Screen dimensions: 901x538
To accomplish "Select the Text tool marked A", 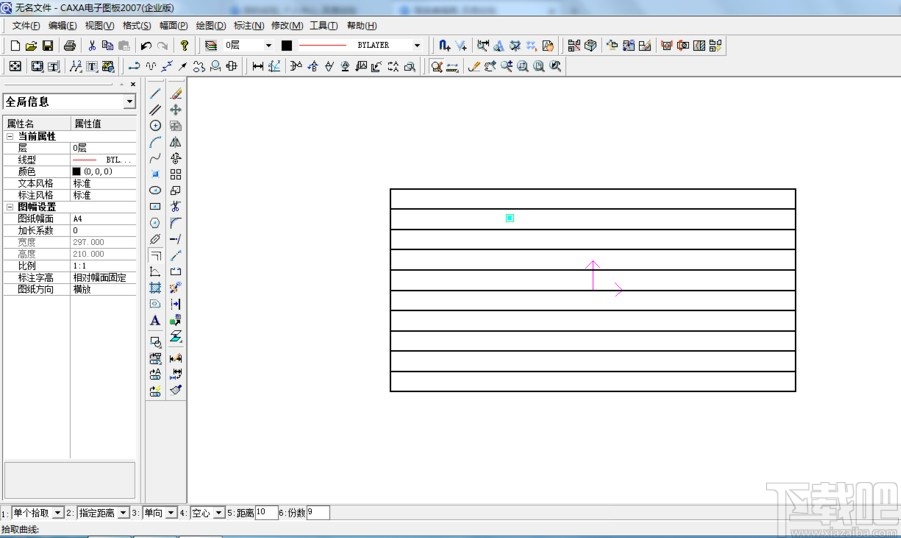I will (x=155, y=321).
